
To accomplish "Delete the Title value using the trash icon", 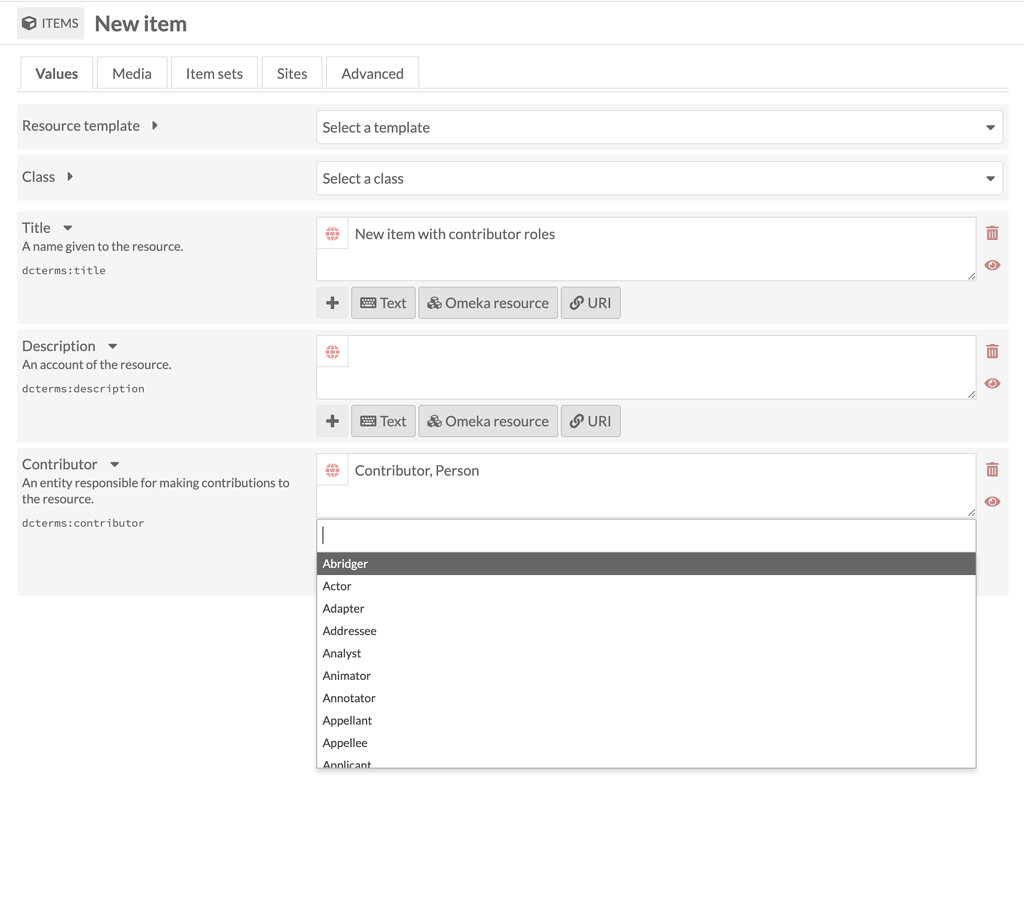I will click(x=992, y=232).
